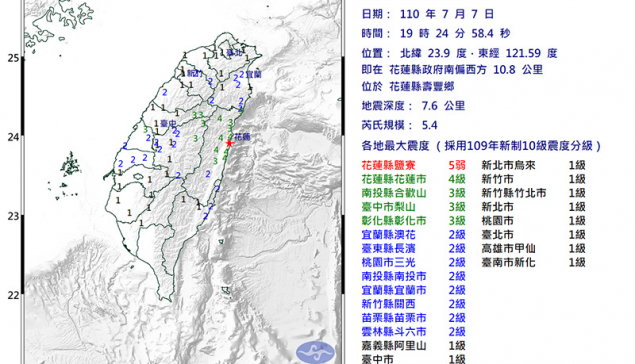635x364 pixels.
Task: Select the 宜蘭縣澳花 2級 entry
Action: 413,235
